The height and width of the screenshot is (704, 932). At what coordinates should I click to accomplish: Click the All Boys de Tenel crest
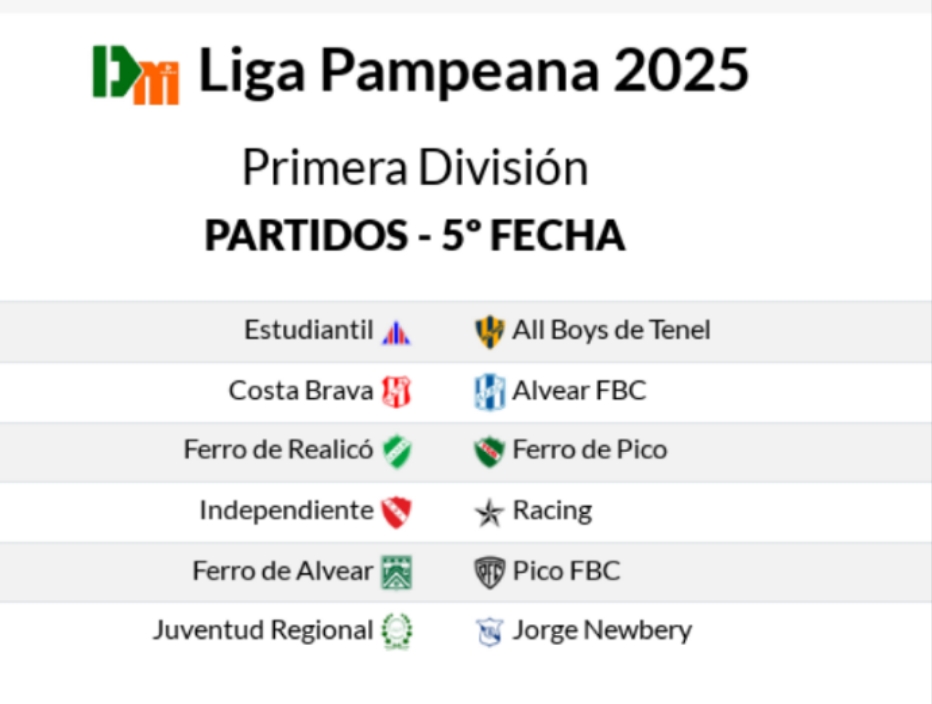point(489,332)
